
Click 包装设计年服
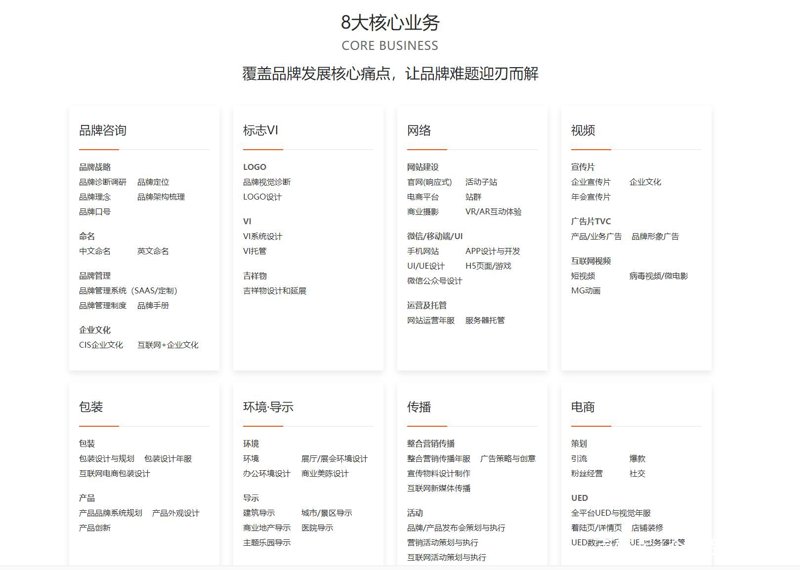click(x=168, y=459)
